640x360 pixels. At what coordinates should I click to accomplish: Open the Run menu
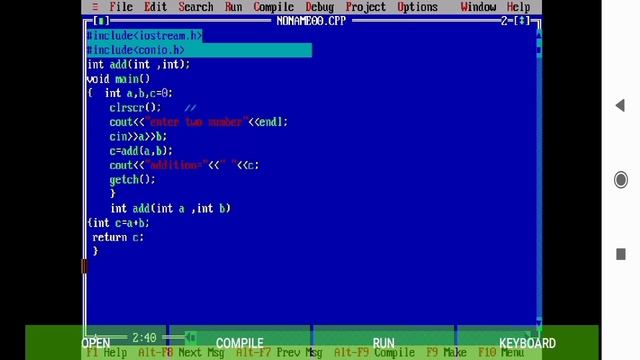click(233, 7)
